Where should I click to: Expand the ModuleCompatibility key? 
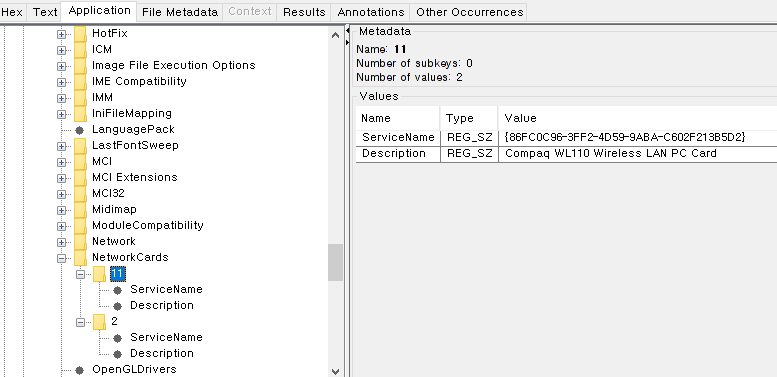pyautogui.click(x=61, y=226)
